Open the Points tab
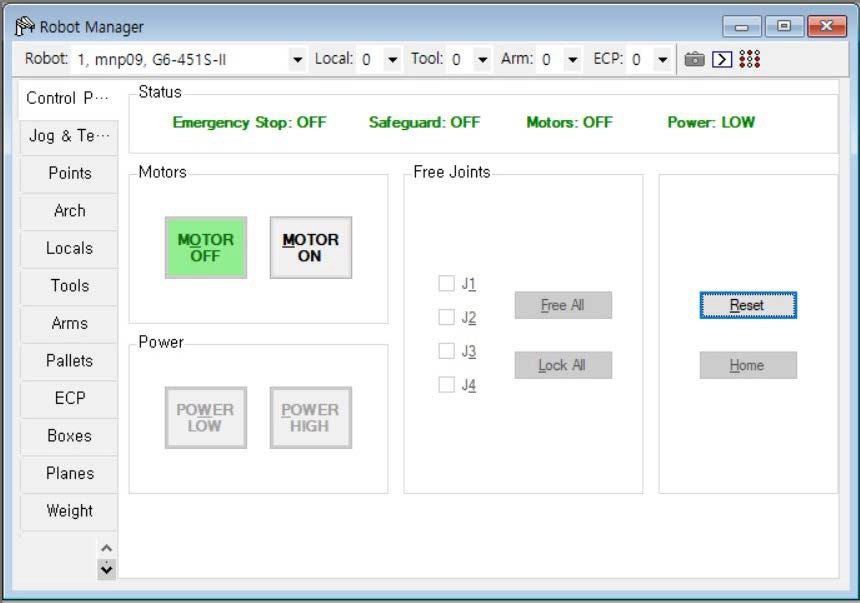 [x=69, y=173]
